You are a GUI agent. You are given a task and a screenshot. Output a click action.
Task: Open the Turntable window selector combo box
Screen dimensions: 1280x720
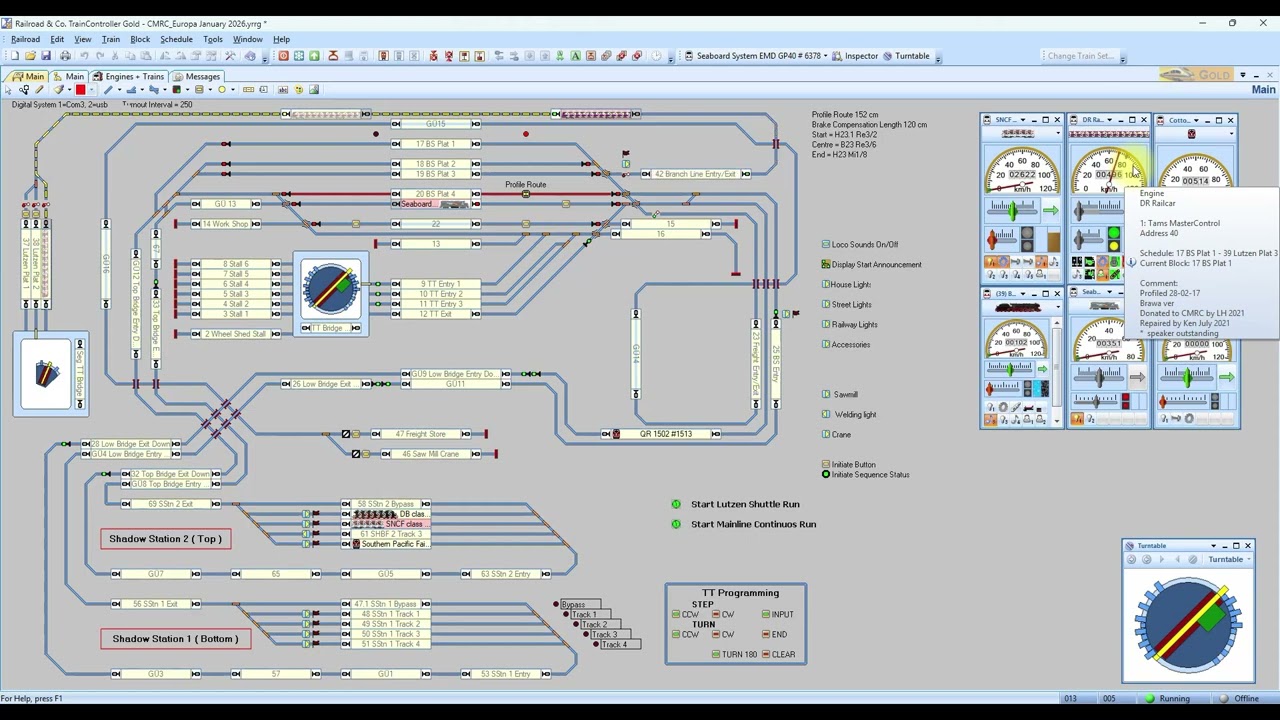1229,560
